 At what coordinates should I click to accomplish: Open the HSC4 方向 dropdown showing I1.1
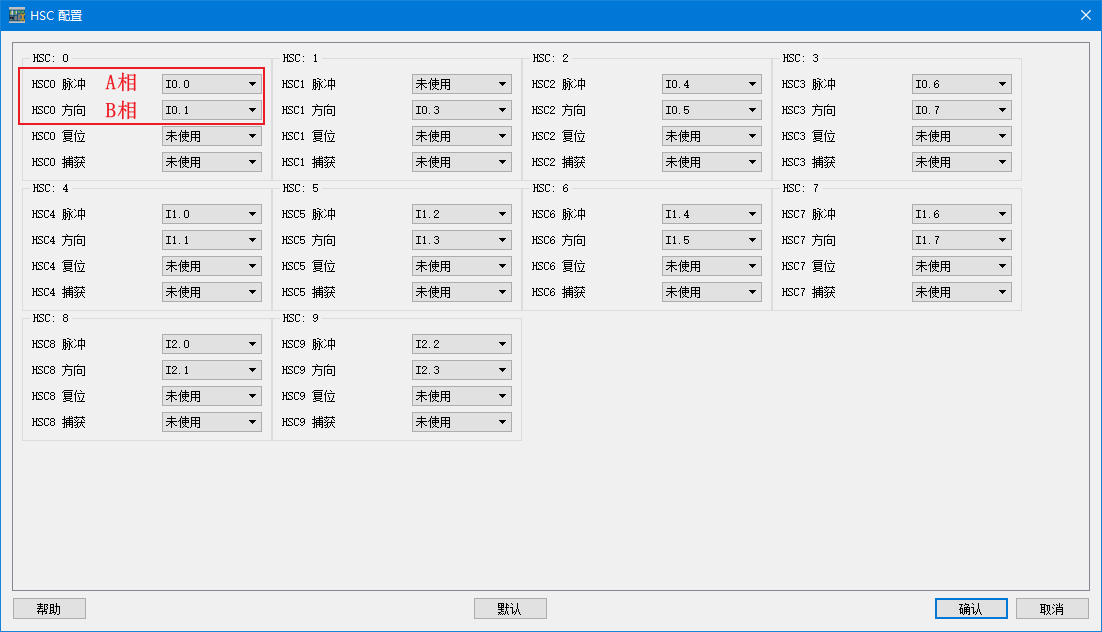(x=212, y=240)
